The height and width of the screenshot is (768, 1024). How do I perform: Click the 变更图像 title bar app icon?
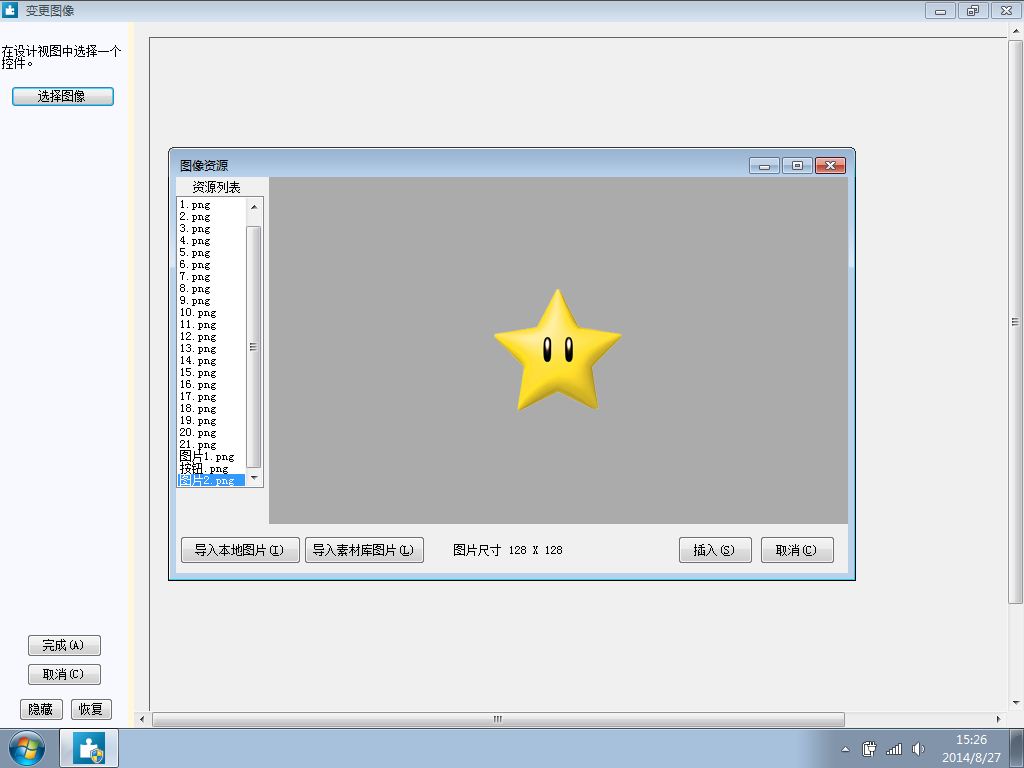pos(10,10)
